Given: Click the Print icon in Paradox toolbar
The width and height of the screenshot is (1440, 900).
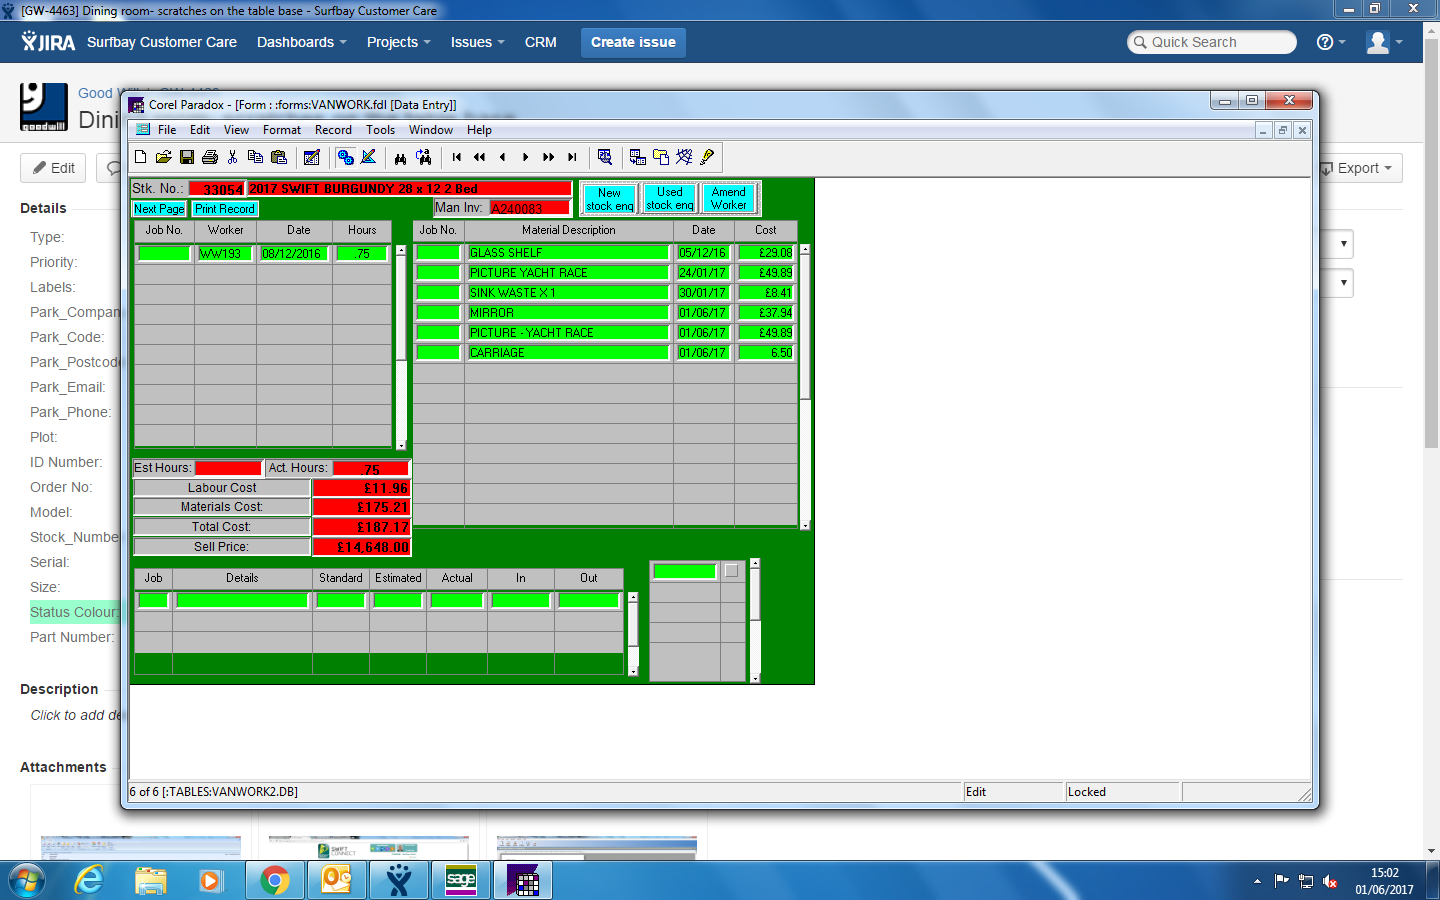Looking at the screenshot, I should 210,157.
